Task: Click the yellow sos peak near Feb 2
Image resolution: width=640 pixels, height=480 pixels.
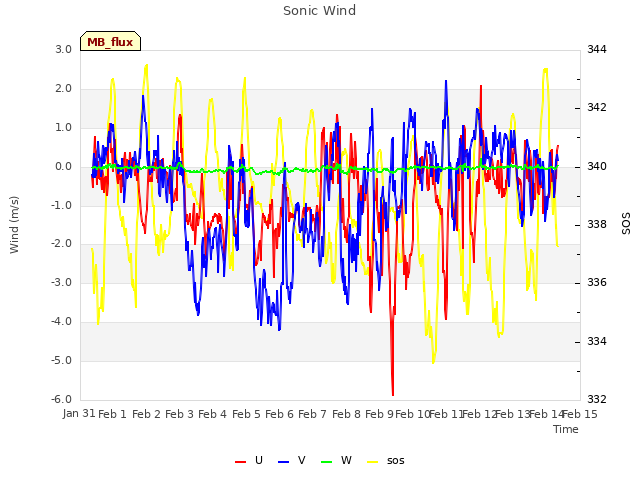Action: (147, 65)
